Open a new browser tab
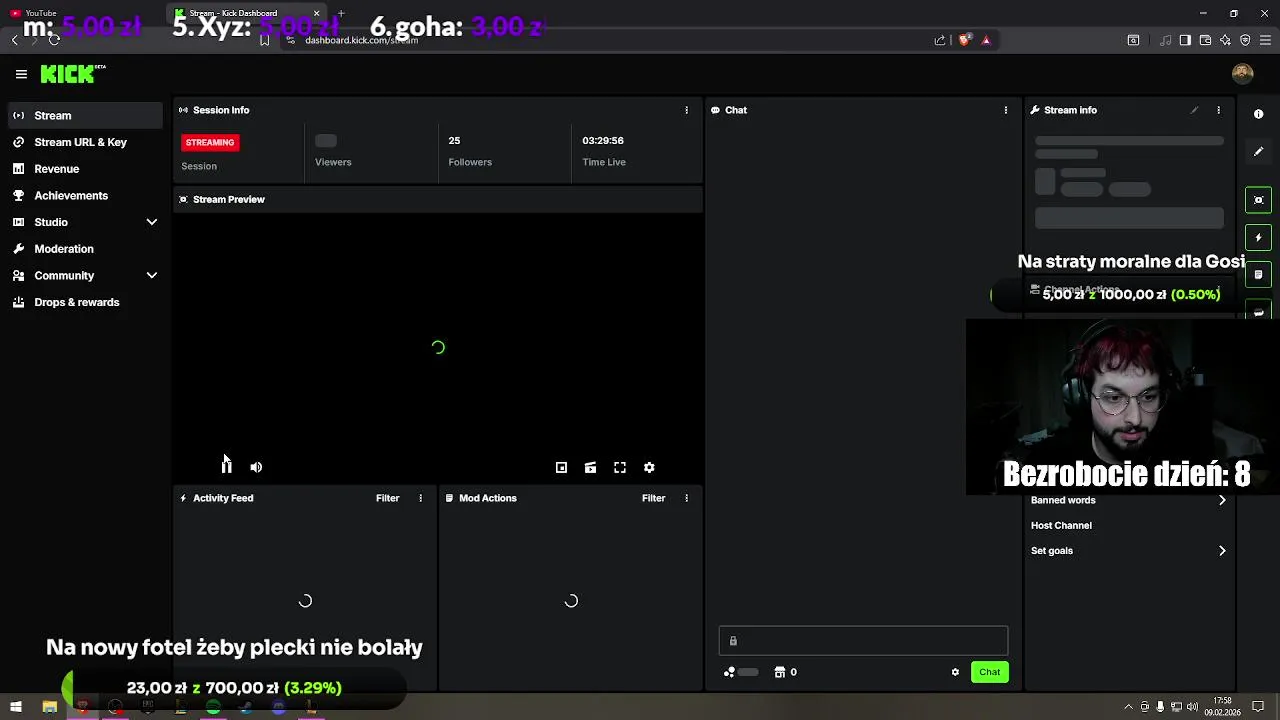Viewport: 1280px width, 720px height. [341, 14]
